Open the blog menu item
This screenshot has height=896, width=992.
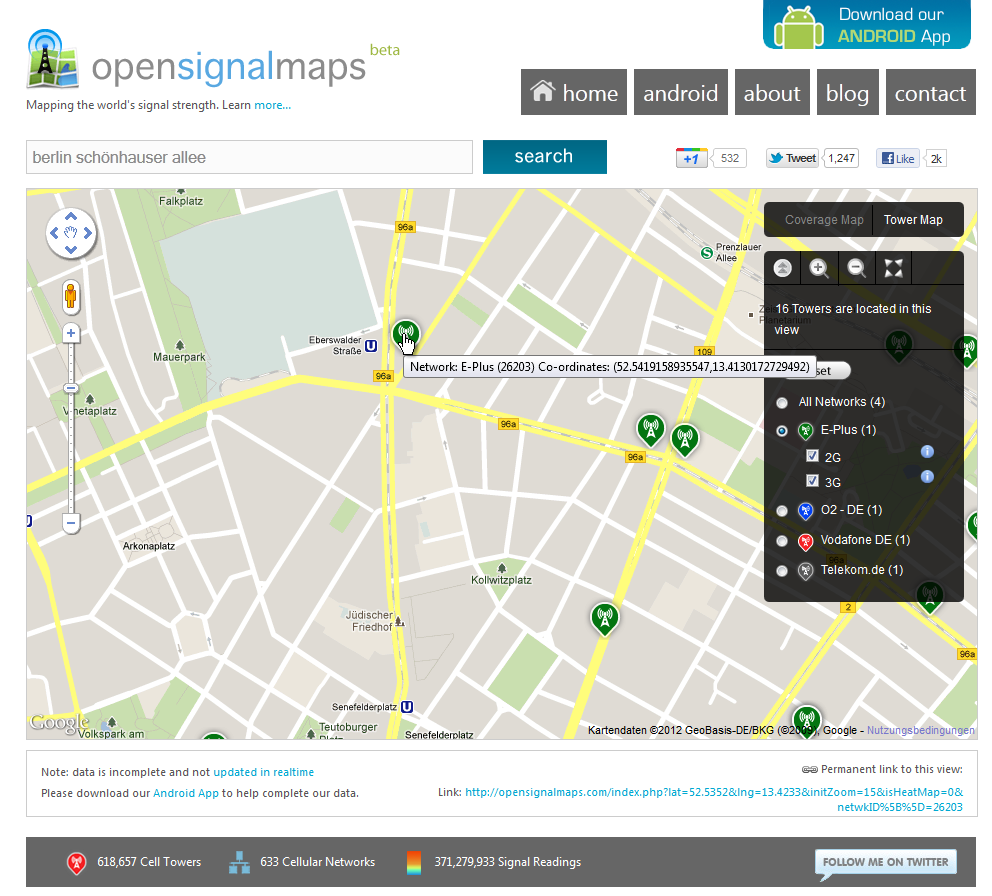coord(847,92)
